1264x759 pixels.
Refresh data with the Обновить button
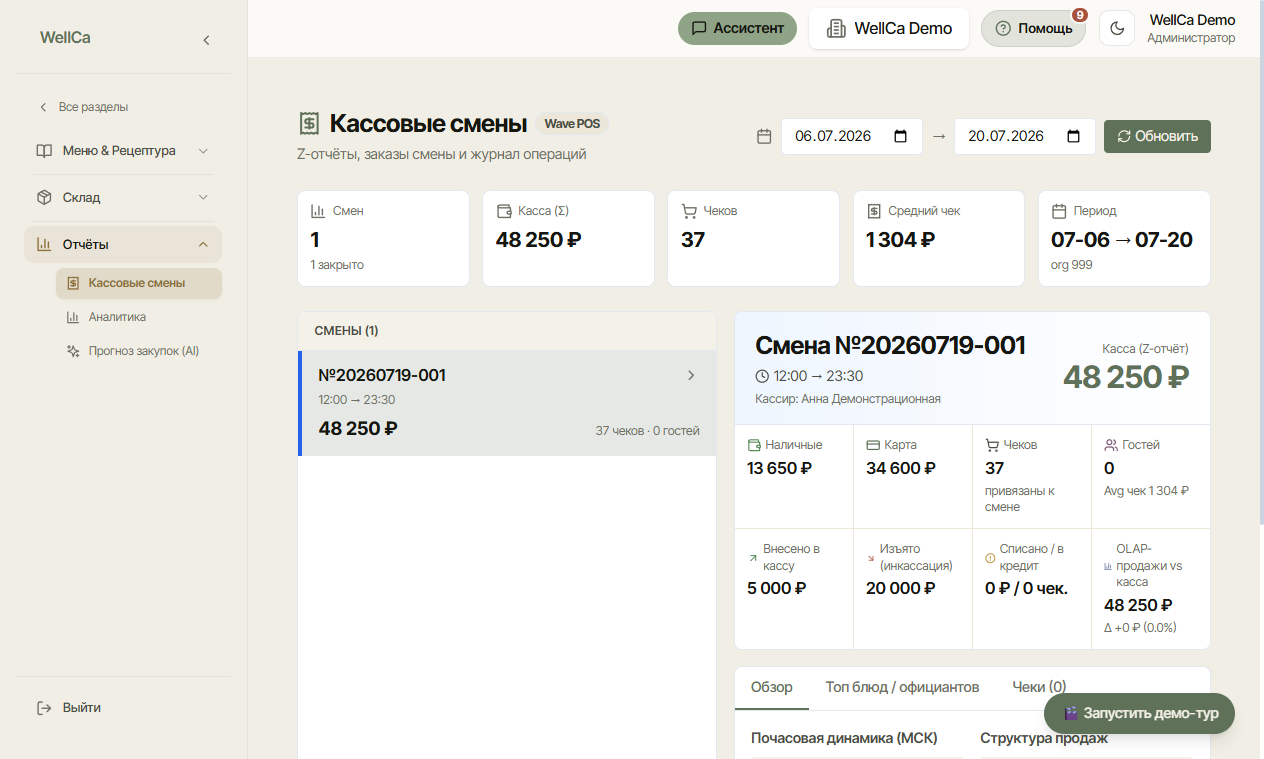pos(1157,136)
